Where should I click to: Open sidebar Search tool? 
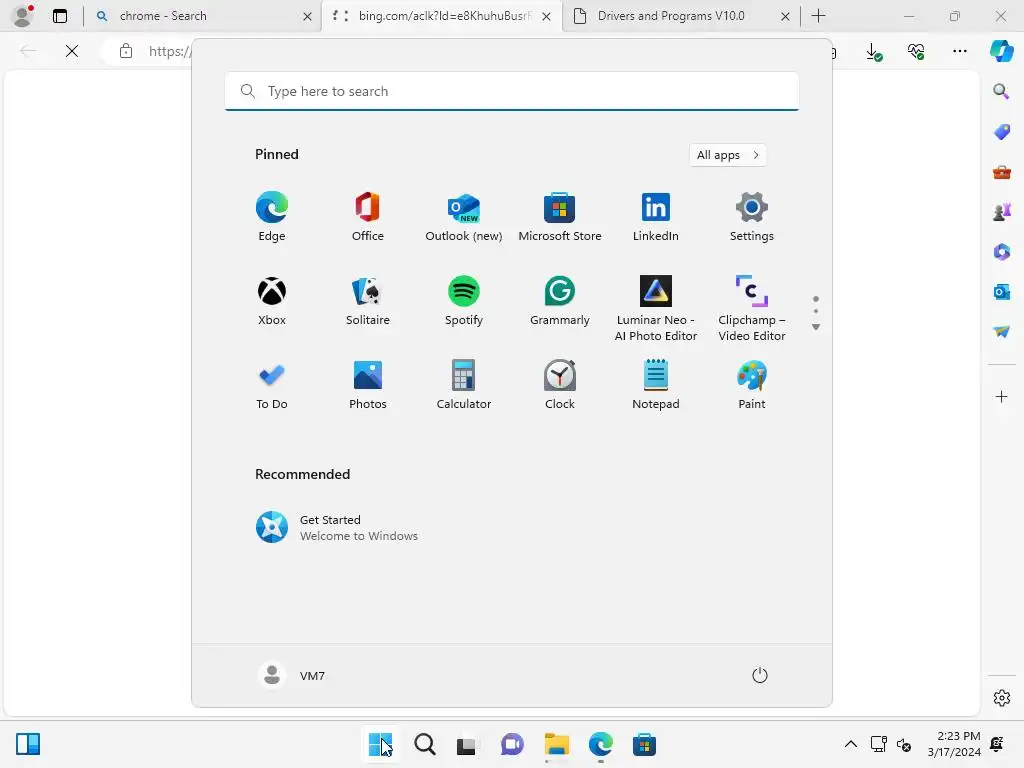(1001, 91)
